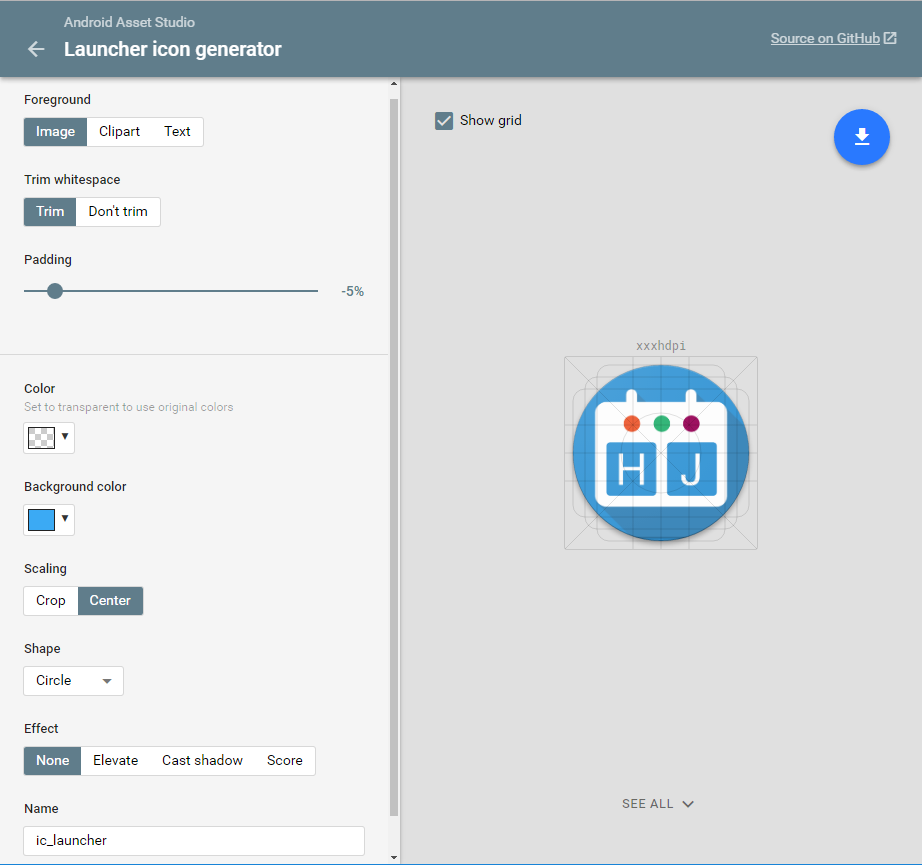Click the blue download icon
This screenshot has width=922, height=865.
tap(861, 137)
